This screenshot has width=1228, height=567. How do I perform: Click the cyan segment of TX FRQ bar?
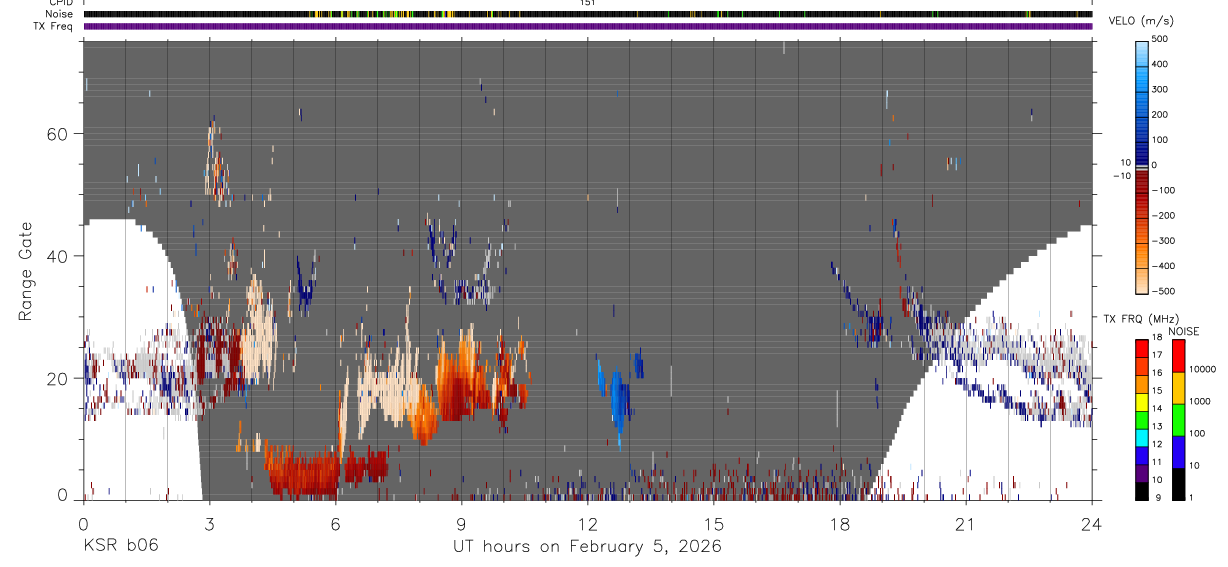point(1141,438)
